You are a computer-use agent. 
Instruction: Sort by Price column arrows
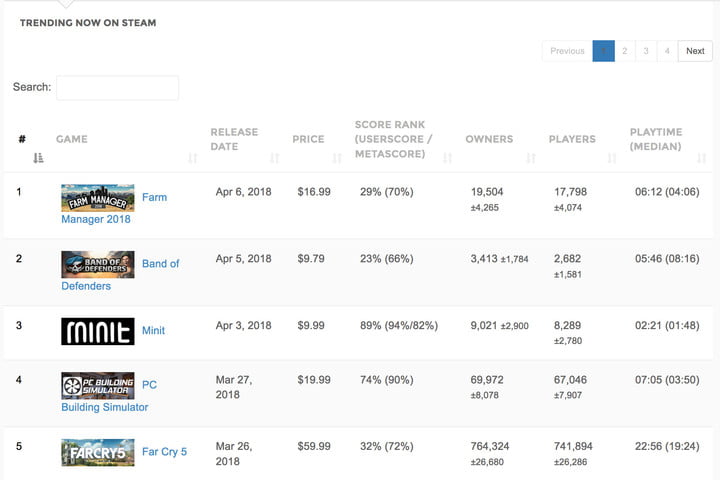click(337, 158)
